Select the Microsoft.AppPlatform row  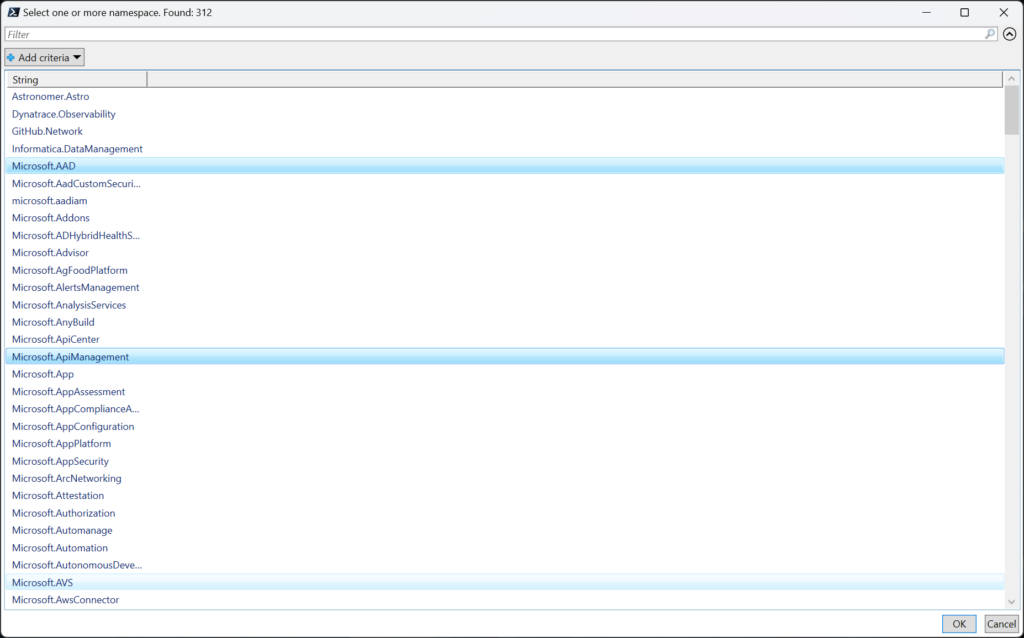(505, 443)
